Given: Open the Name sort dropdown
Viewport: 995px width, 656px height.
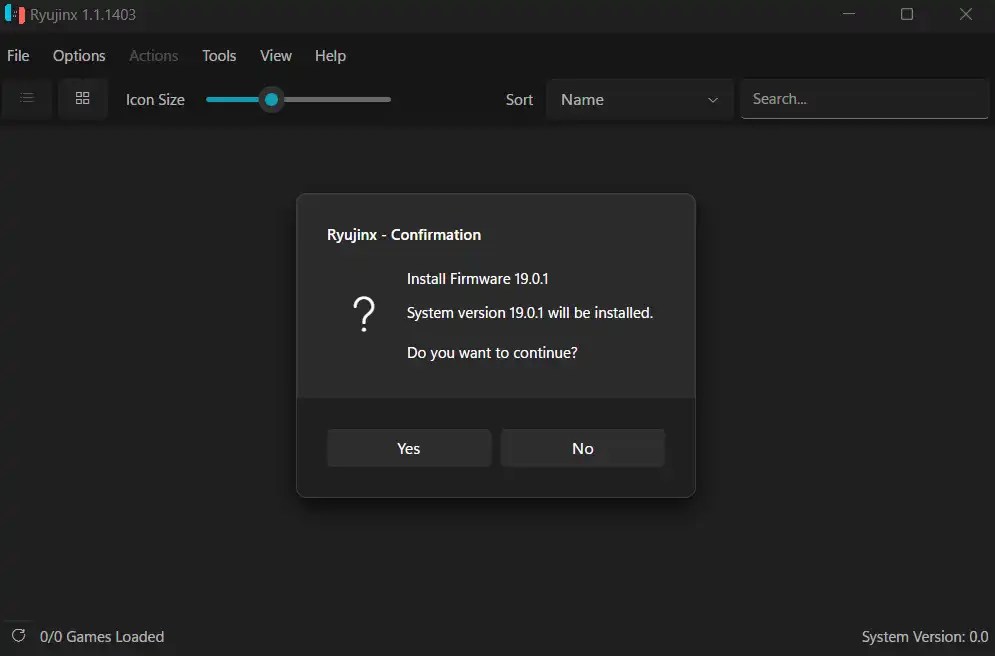Looking at the screenshot, I should pyautogui.click(x=640, y=99).
